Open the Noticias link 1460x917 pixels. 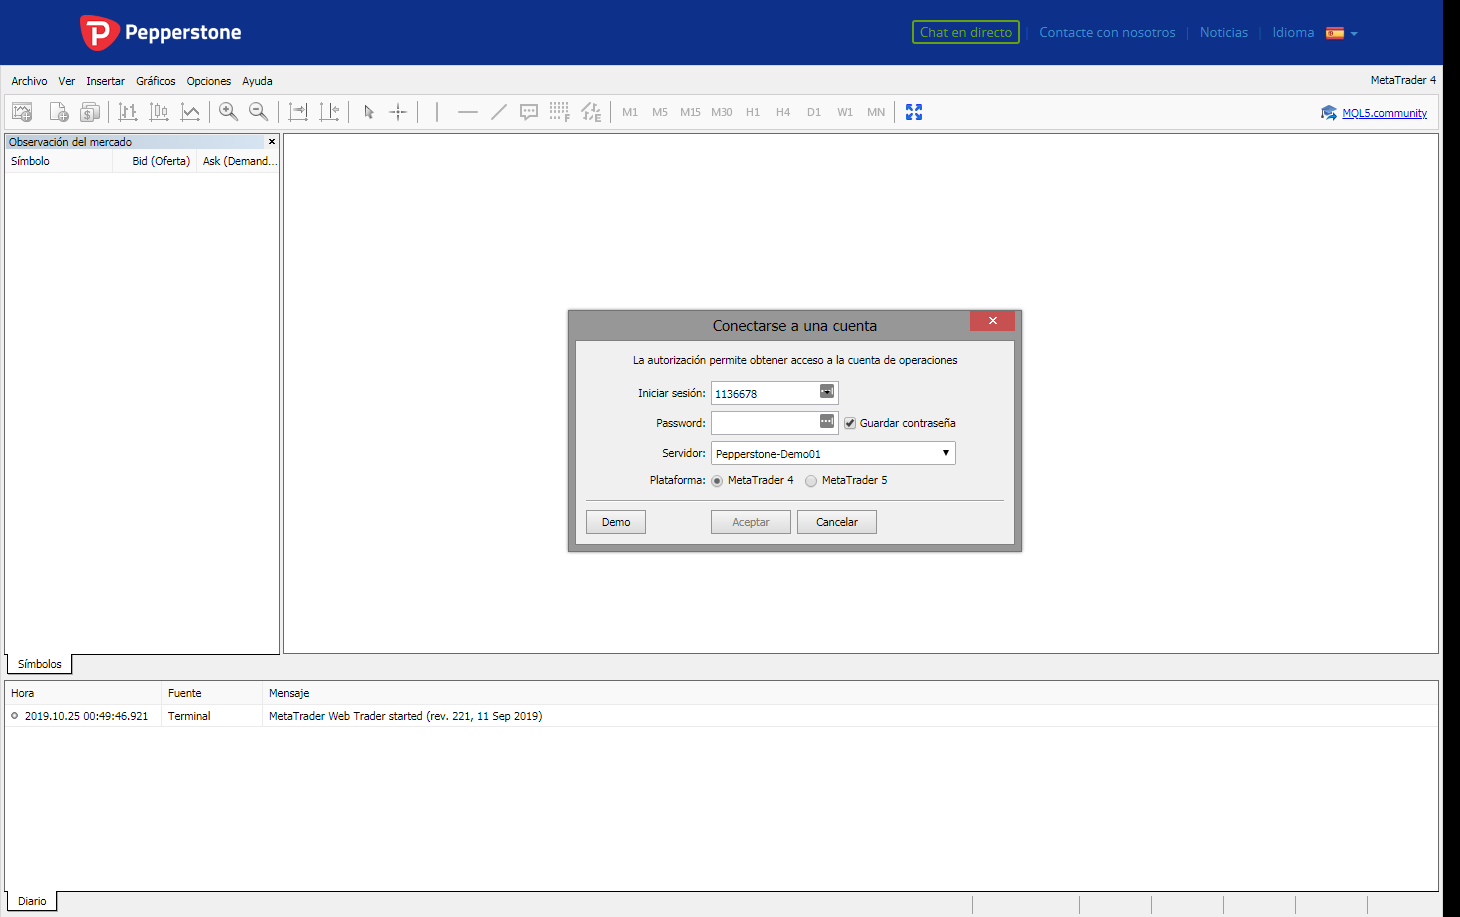tap(1224, 32)
